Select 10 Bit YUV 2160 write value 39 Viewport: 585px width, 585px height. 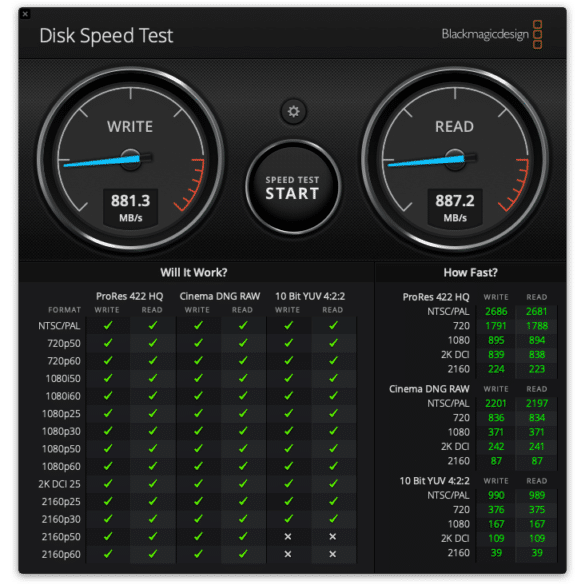(x=496, y=553)
